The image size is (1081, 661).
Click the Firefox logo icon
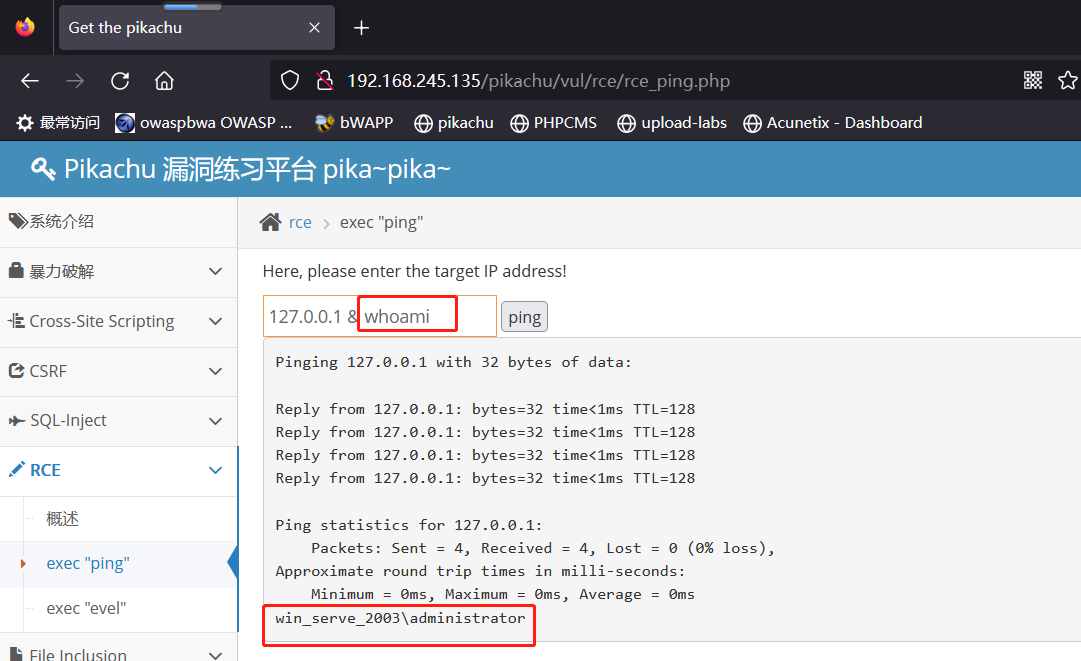tap(26, 28)
